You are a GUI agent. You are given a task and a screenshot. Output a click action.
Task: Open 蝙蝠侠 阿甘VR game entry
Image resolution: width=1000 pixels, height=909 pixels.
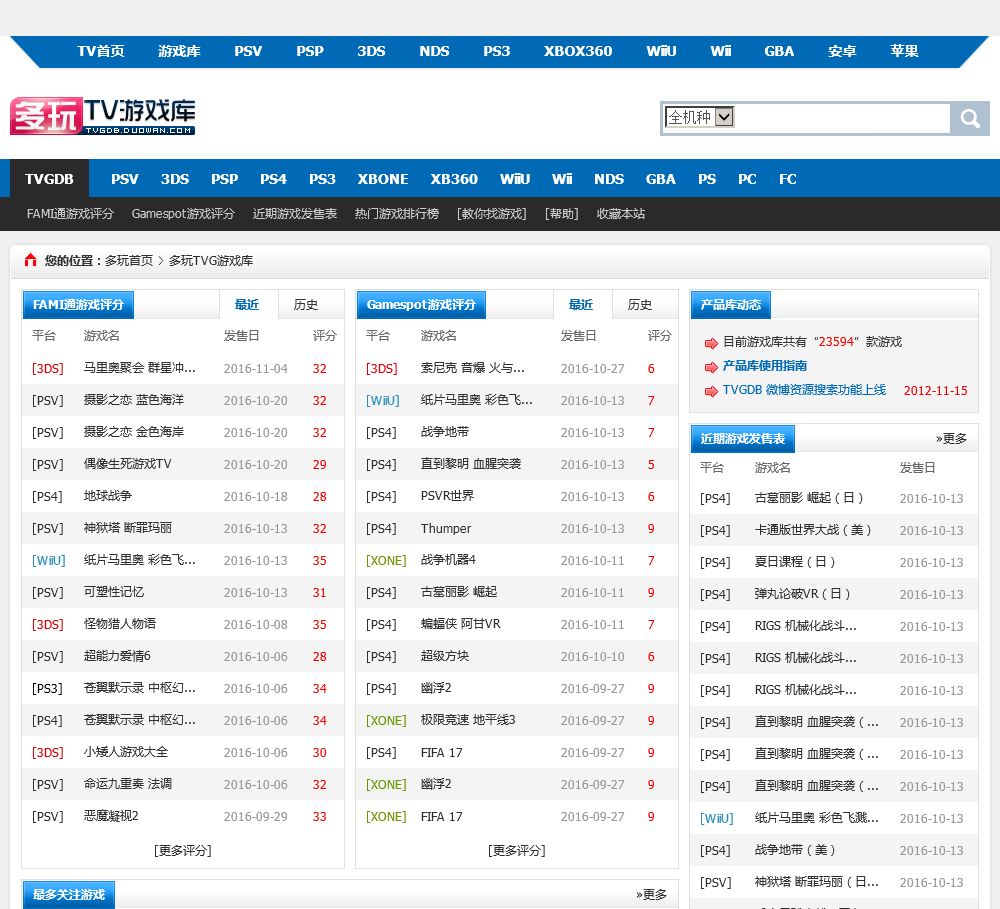[x=460, y=624]
